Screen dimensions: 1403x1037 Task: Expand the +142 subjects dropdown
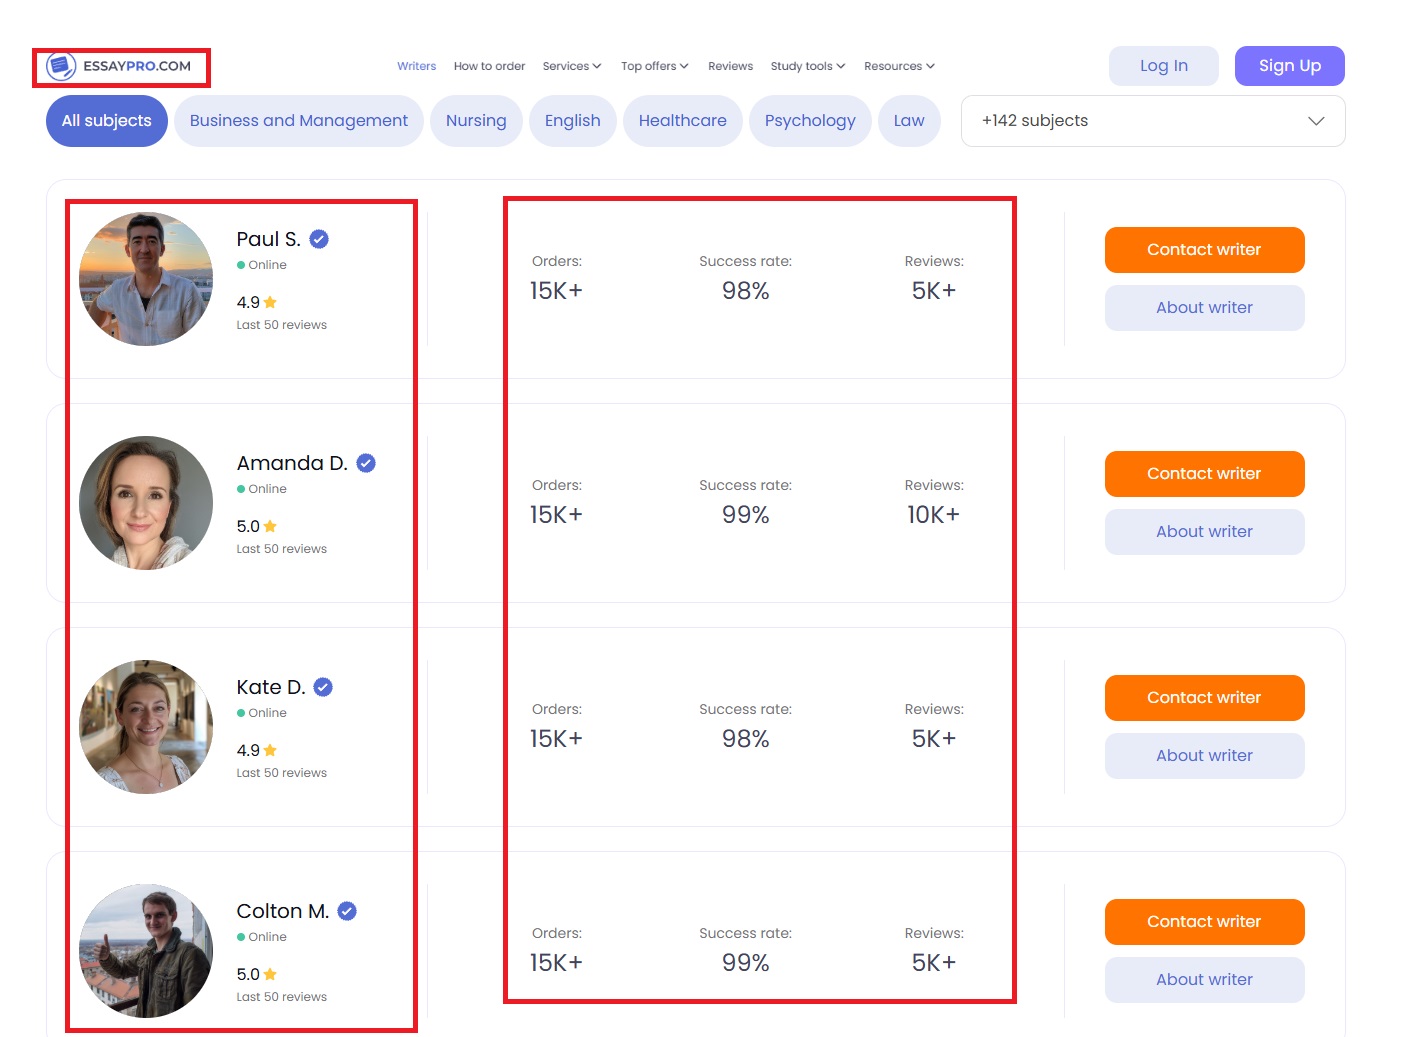click(x=1152, y=121)
